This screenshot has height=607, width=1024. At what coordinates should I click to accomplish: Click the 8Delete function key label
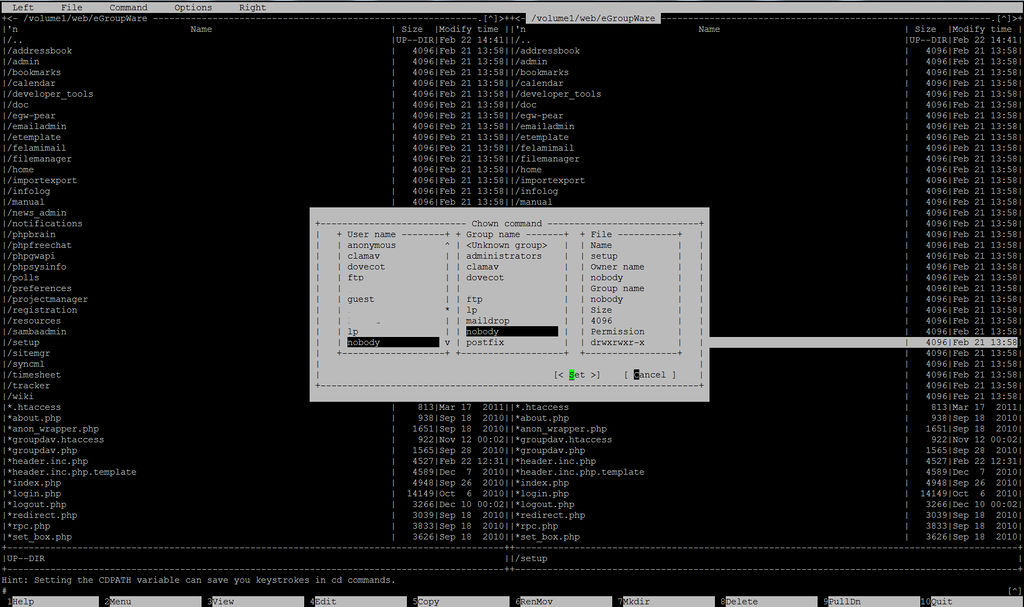pos(740,601)
